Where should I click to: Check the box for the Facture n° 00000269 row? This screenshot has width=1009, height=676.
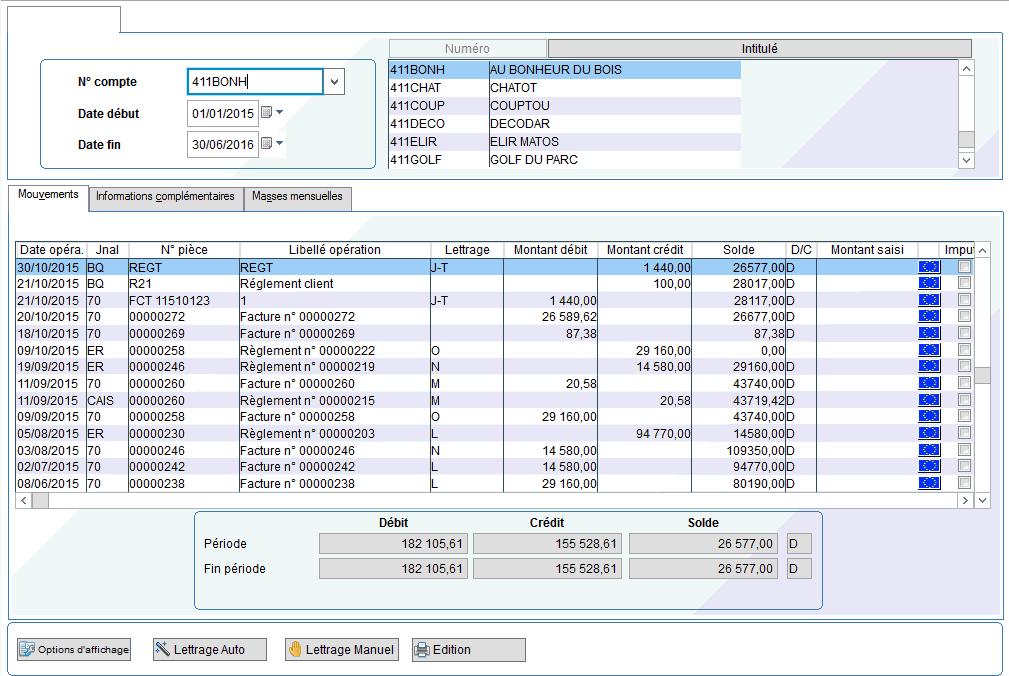coord(964,334)
